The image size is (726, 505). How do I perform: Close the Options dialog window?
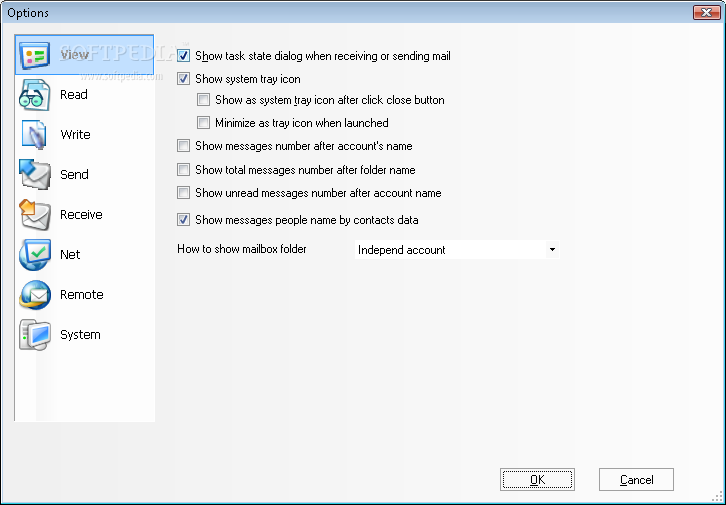(x=707, y=12)
